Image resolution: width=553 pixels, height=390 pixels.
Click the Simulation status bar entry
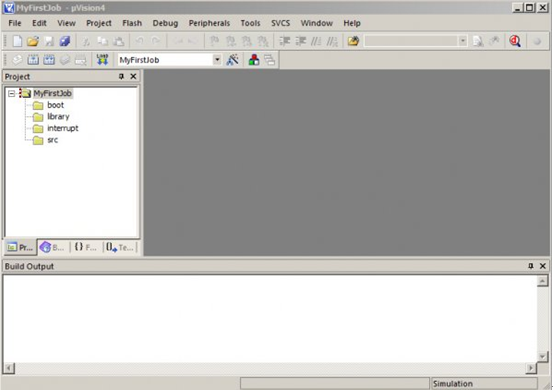point(484,384)
